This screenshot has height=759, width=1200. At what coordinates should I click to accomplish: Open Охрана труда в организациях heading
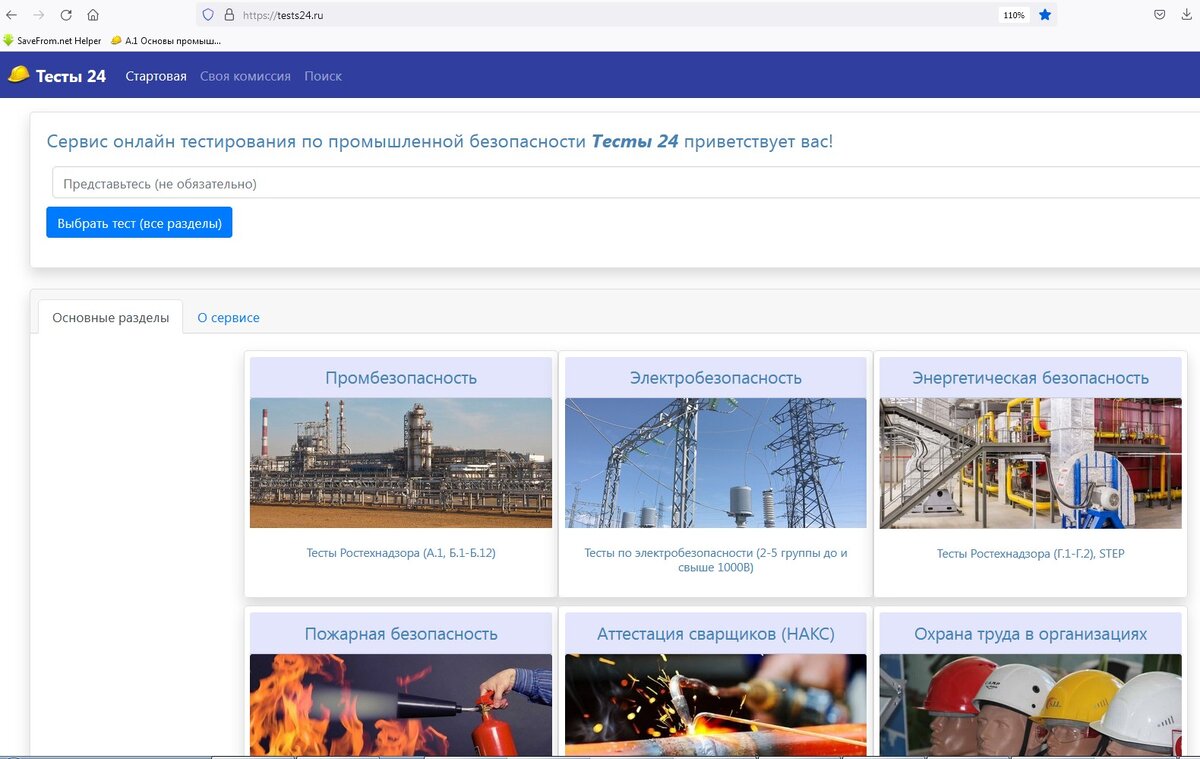click(1031, 634)
